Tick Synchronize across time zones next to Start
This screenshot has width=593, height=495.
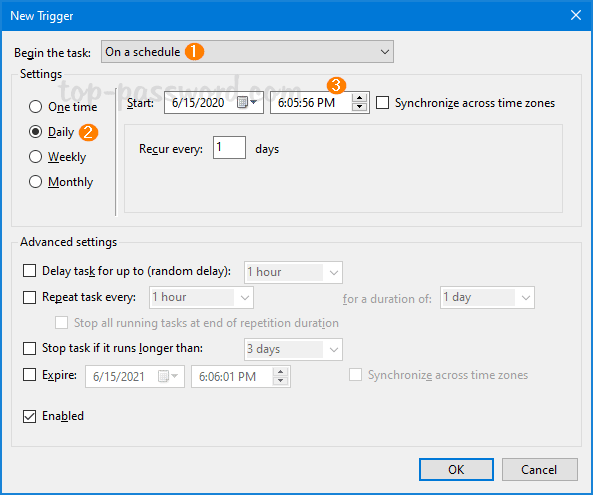pos(382,102)
